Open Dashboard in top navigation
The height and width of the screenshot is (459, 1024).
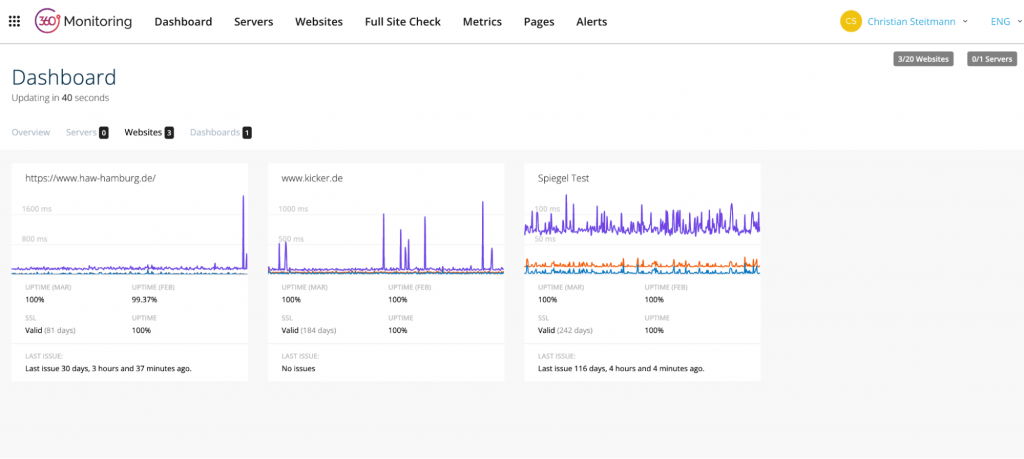pos(184,22)
